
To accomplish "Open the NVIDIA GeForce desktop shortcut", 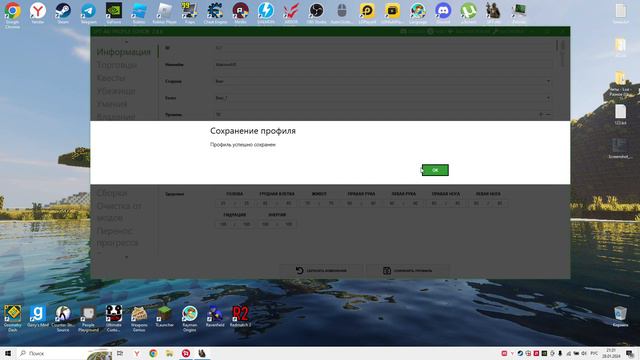I will pos(113,13).
